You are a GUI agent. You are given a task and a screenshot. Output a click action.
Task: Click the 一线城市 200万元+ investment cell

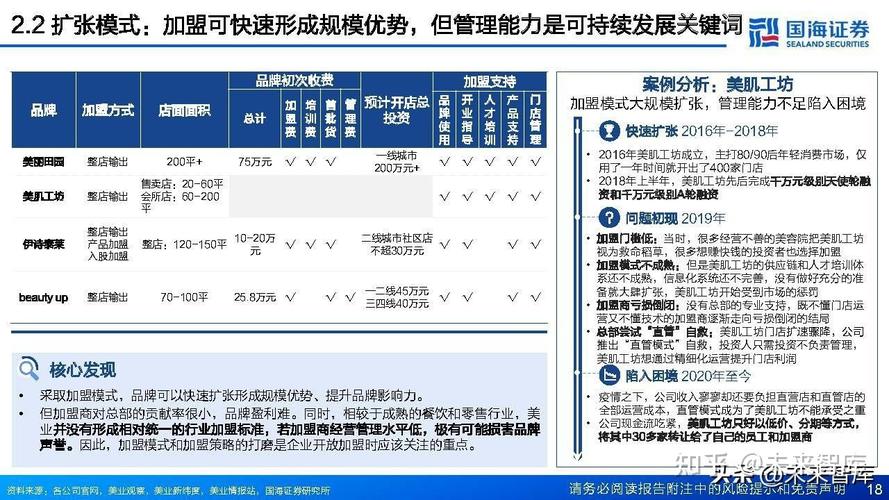click(x=396, y=162)
